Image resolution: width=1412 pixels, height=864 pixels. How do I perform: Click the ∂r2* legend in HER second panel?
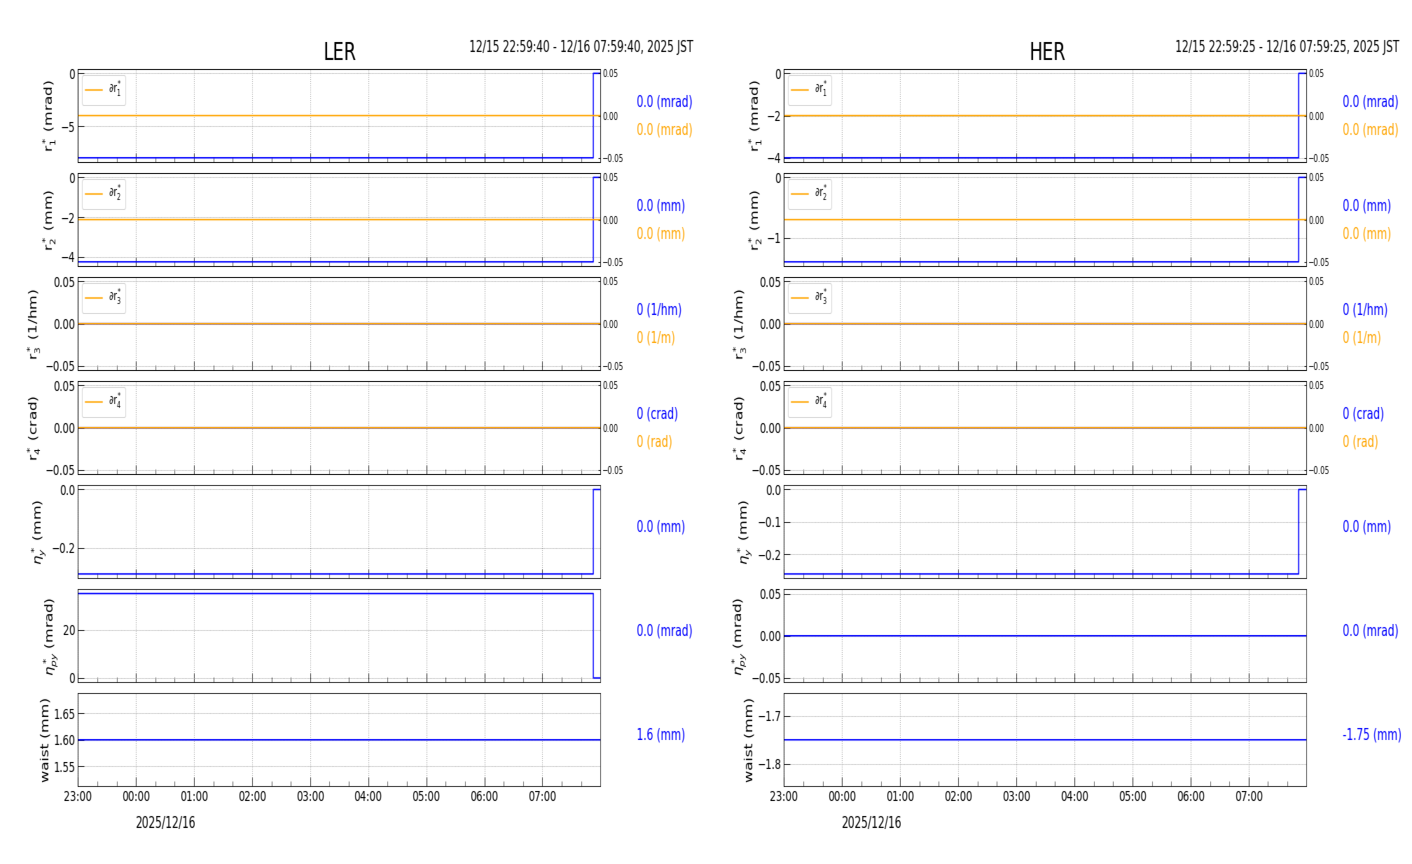[x=809, y=194]
